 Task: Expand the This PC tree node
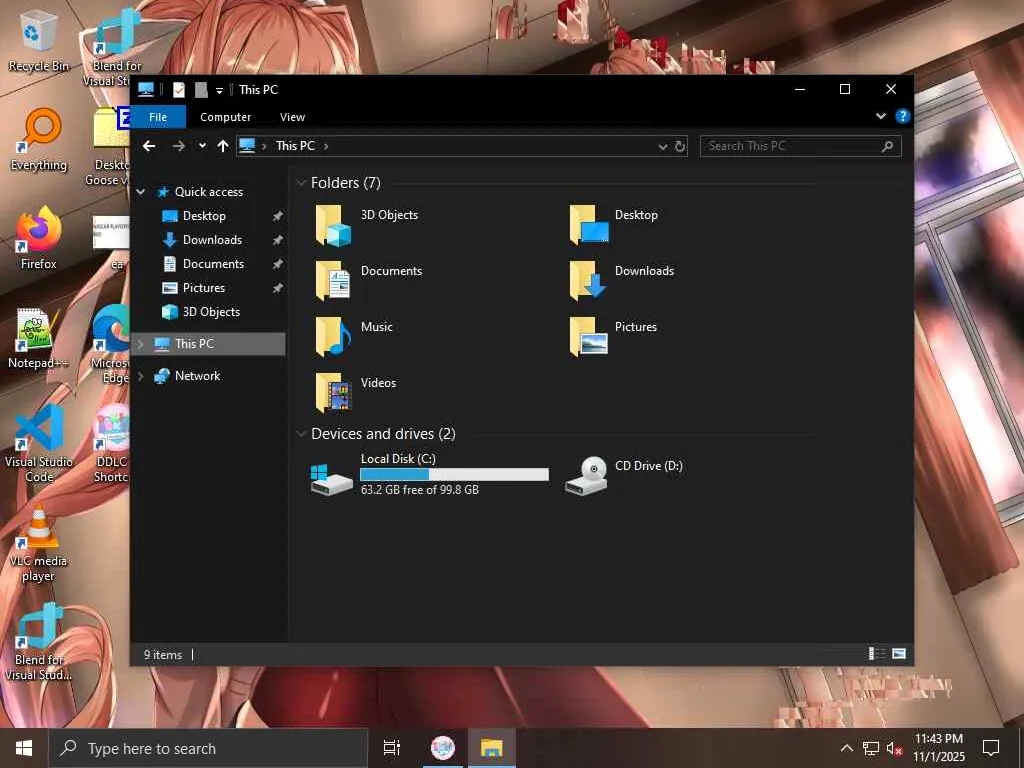coord(140,344)
